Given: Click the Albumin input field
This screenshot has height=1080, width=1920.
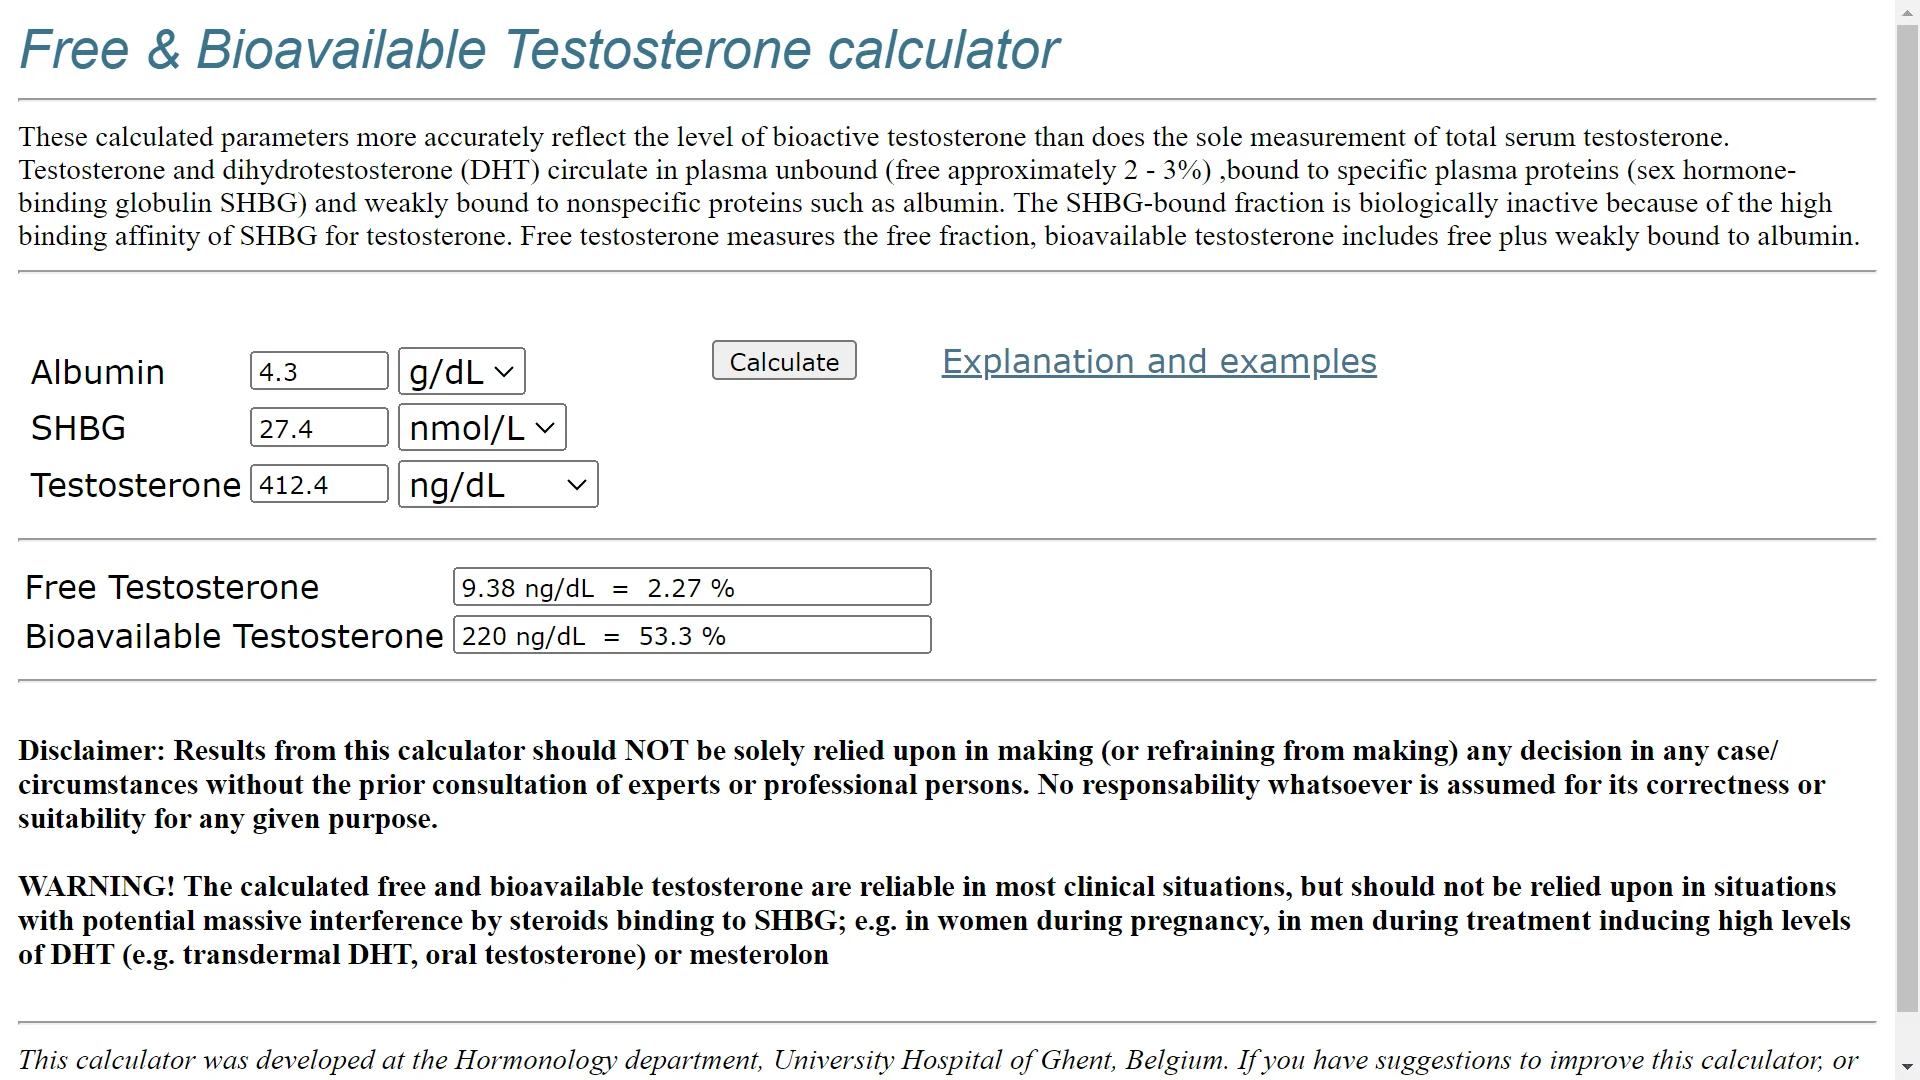Looking at the screenshot, I should [318, 372].
